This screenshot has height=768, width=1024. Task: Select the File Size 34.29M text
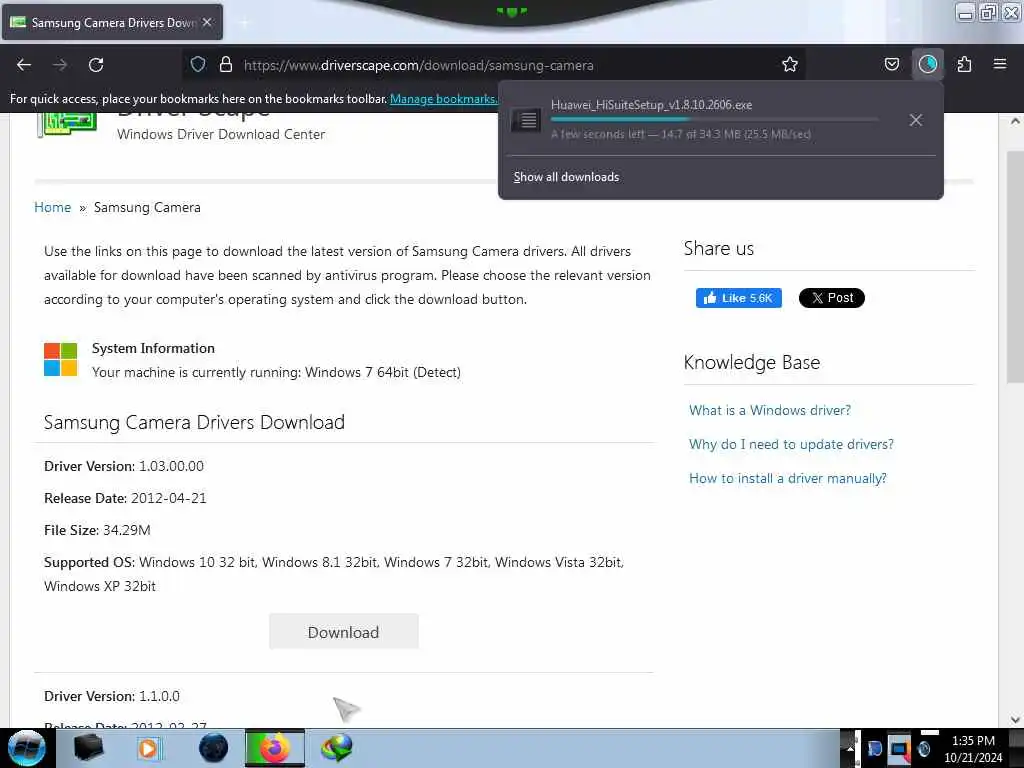(x=97, y=530)
